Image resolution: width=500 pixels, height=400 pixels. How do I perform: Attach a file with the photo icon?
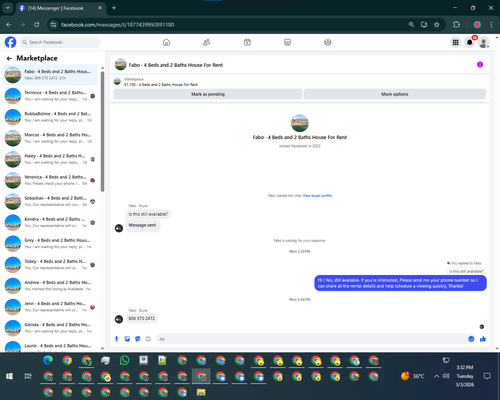pyautogui.click(x=127, y=339)
